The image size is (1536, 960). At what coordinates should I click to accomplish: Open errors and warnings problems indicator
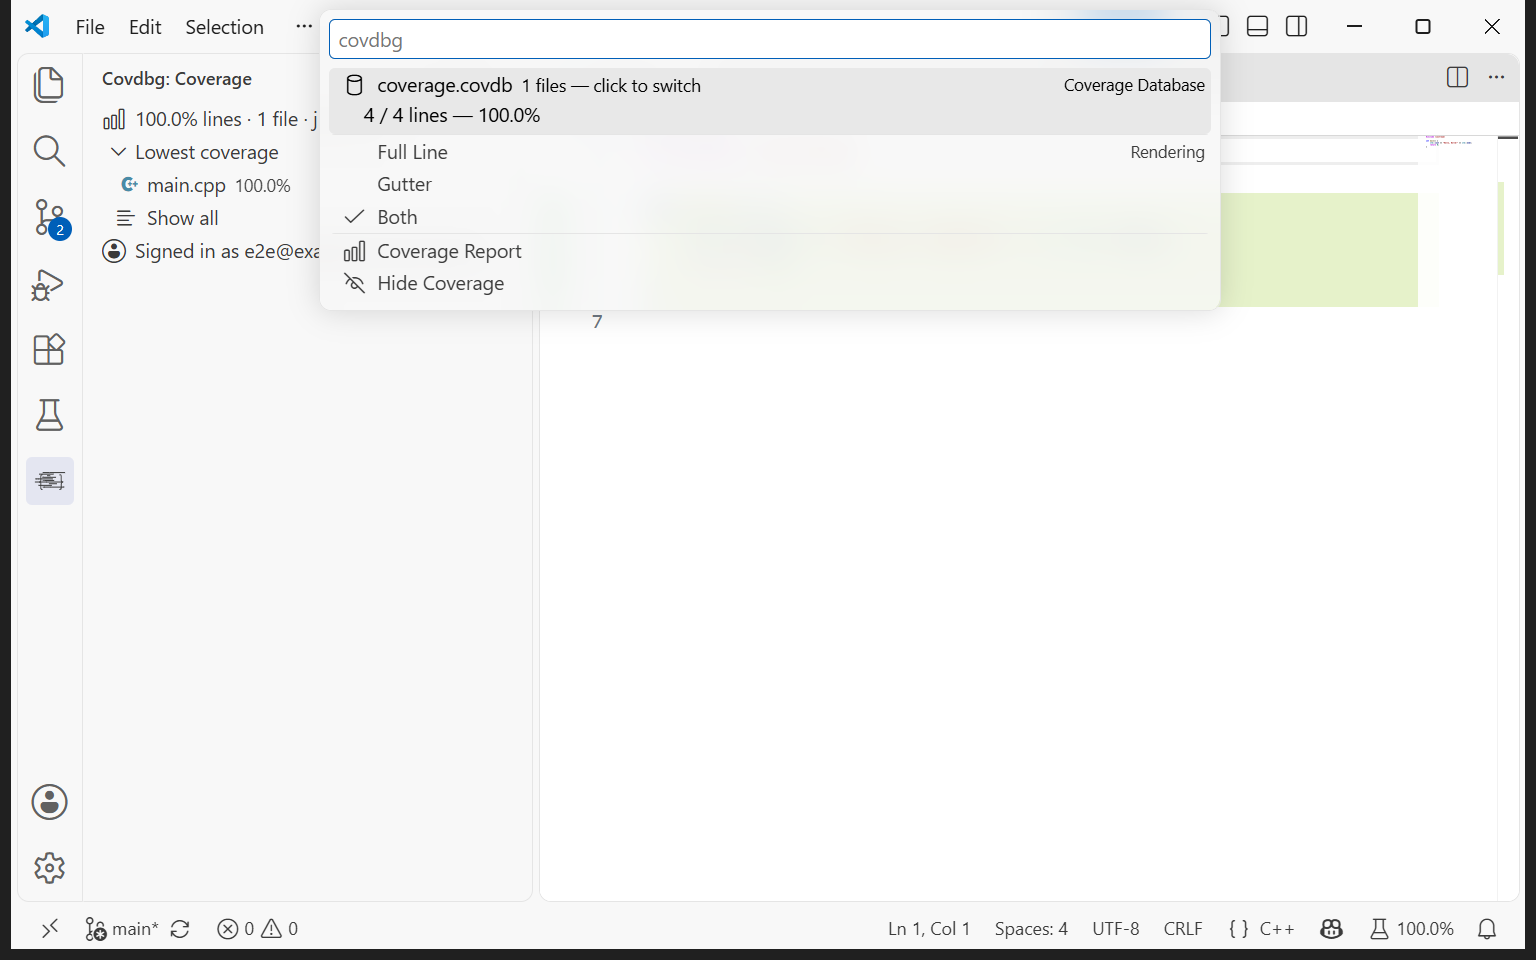pyautogui.click(x=258, y=929)
